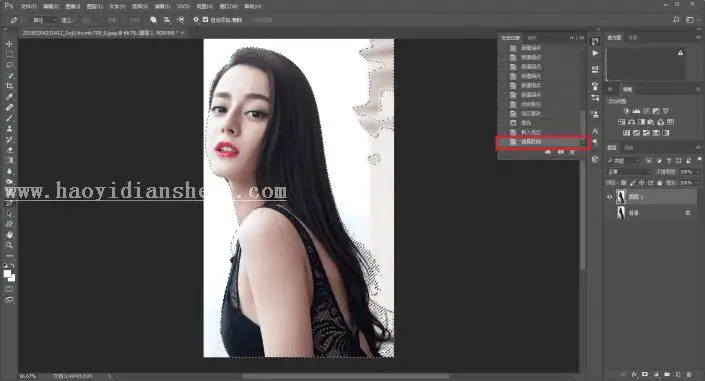Open the blend mode dropdown
This screenshot has width=705, height=381.
click(629, 172)
